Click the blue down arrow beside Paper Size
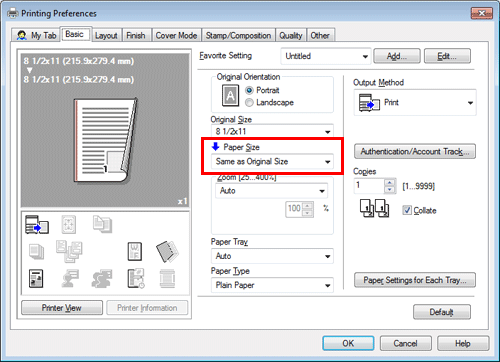 coord(216,146)
